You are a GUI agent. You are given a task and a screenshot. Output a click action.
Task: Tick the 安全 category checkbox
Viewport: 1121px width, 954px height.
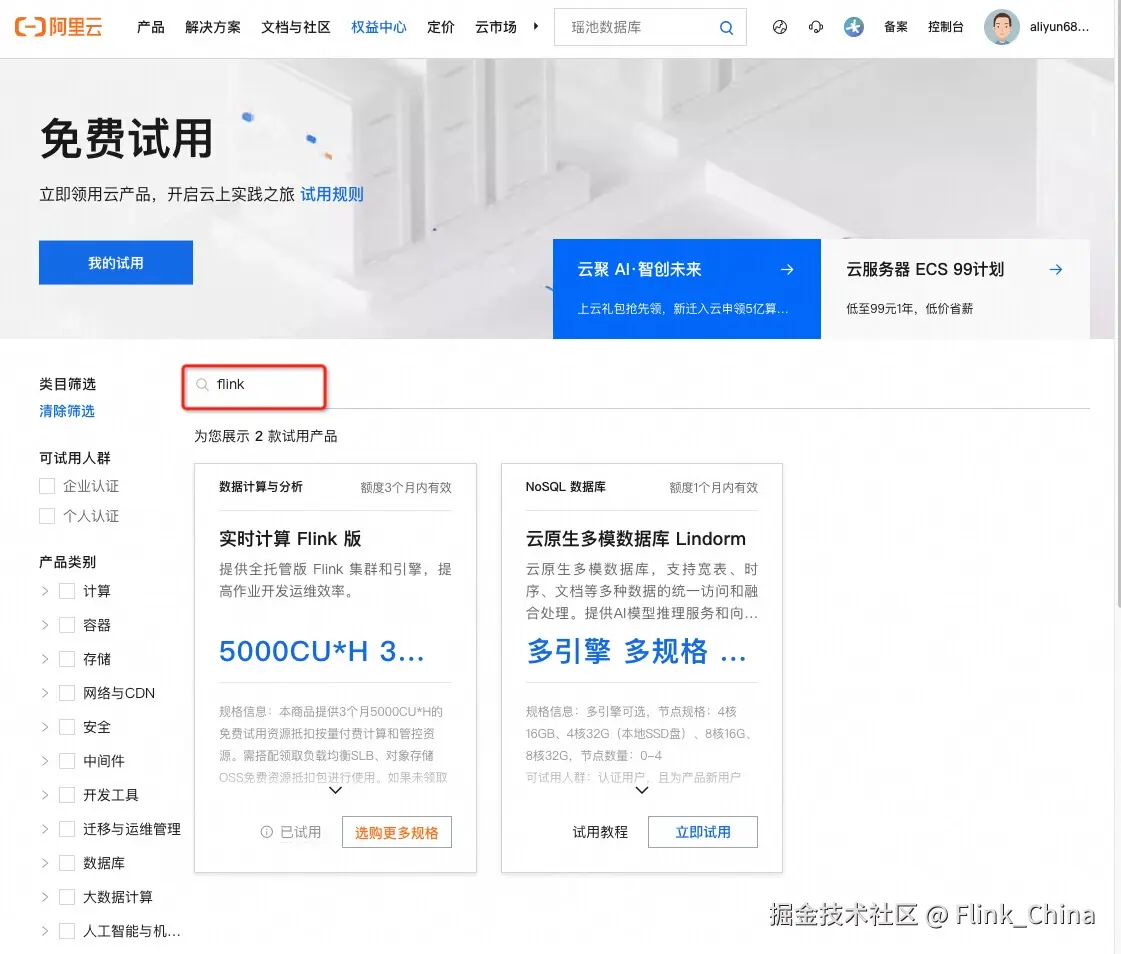tap(67, 727)
